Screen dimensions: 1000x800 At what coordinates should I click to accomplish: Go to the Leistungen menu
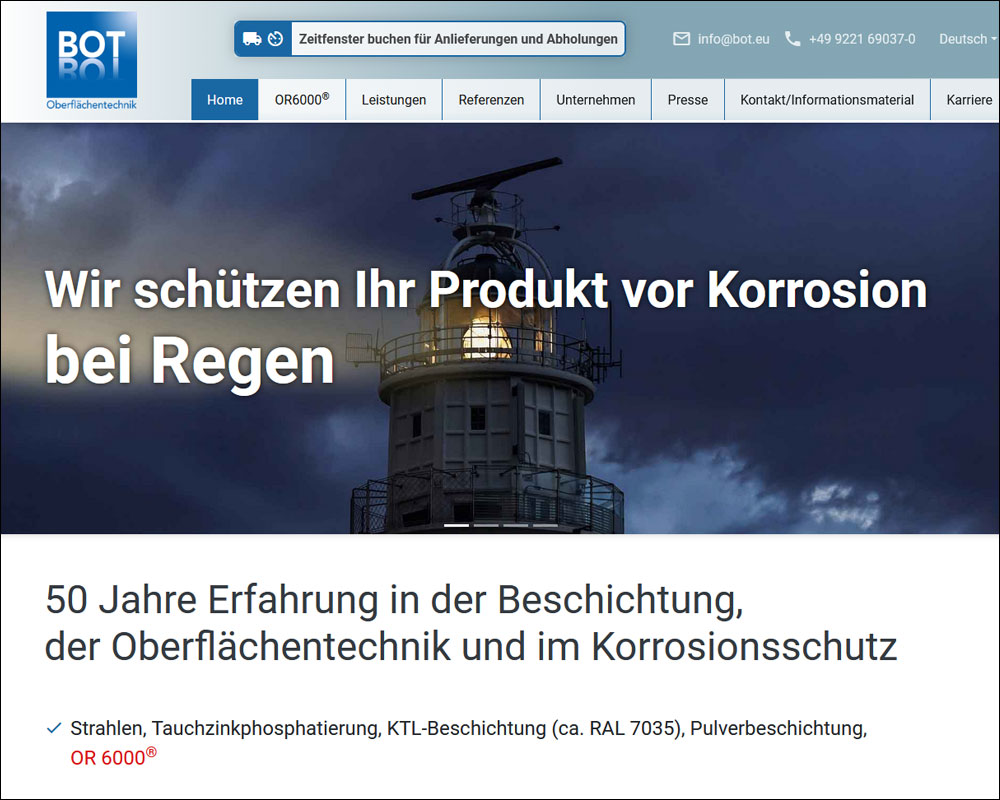tap(394, 100)
